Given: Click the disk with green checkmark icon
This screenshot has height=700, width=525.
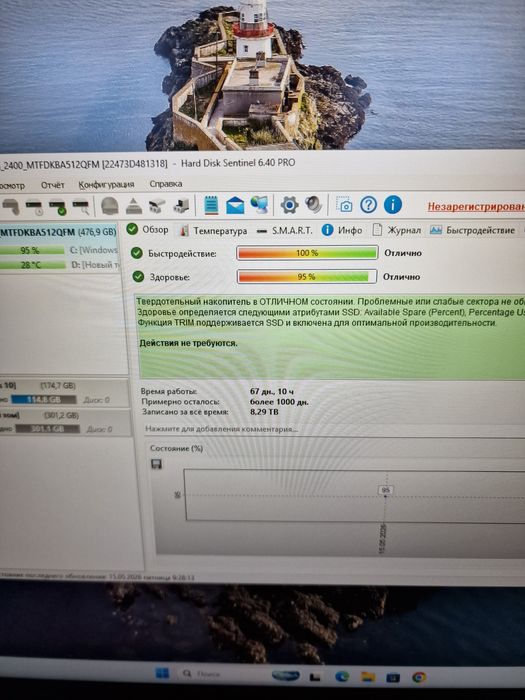Looking at the screenshot, I should tap(58, 207).
